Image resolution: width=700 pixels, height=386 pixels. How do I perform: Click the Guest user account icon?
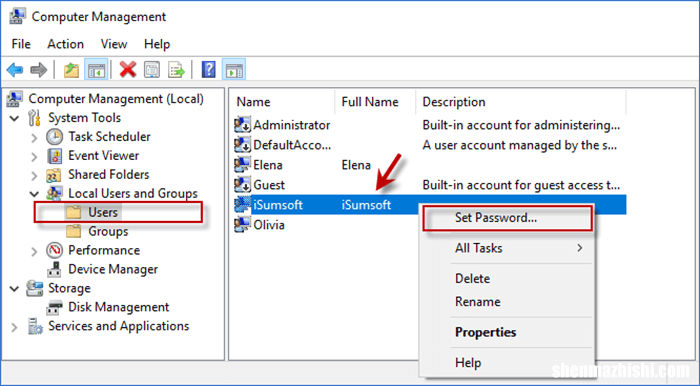coord(242,185)
